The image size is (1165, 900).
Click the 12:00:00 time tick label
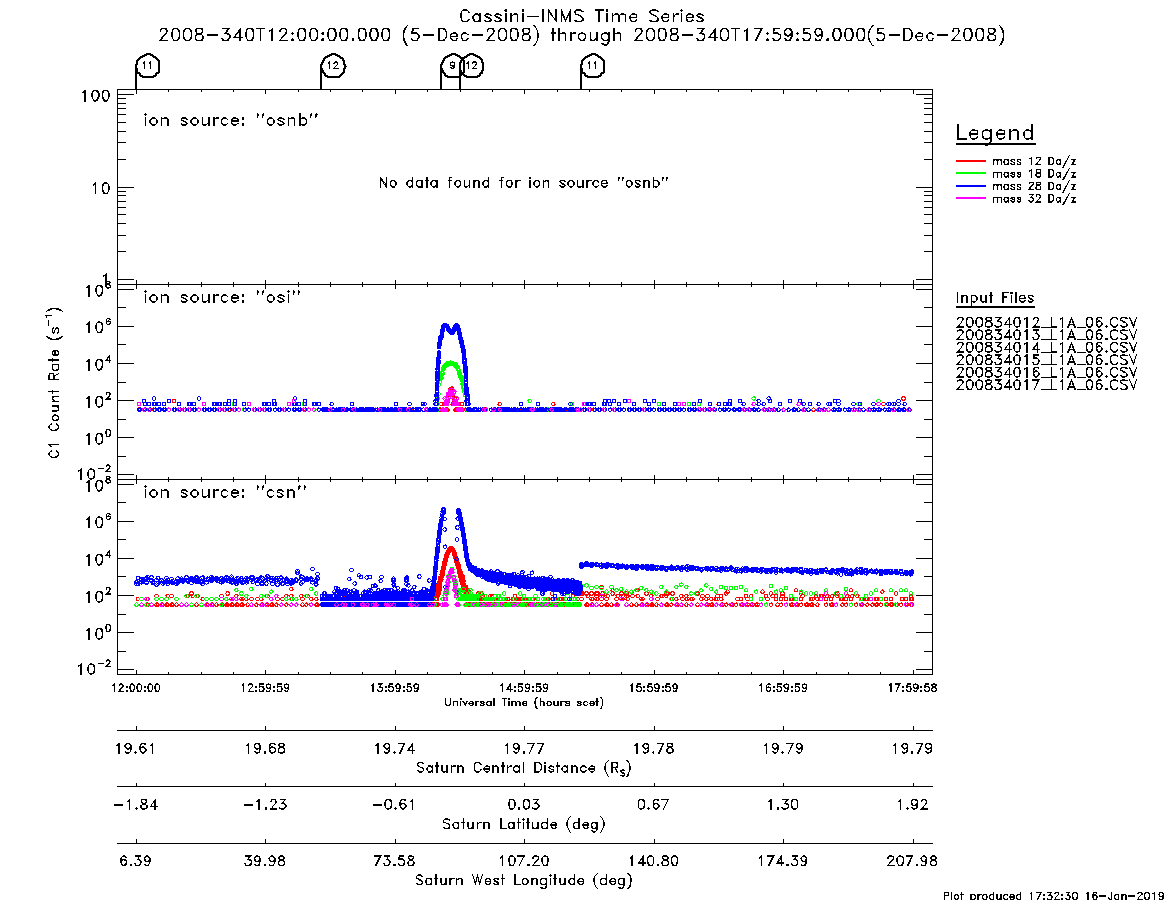[135, 688]
